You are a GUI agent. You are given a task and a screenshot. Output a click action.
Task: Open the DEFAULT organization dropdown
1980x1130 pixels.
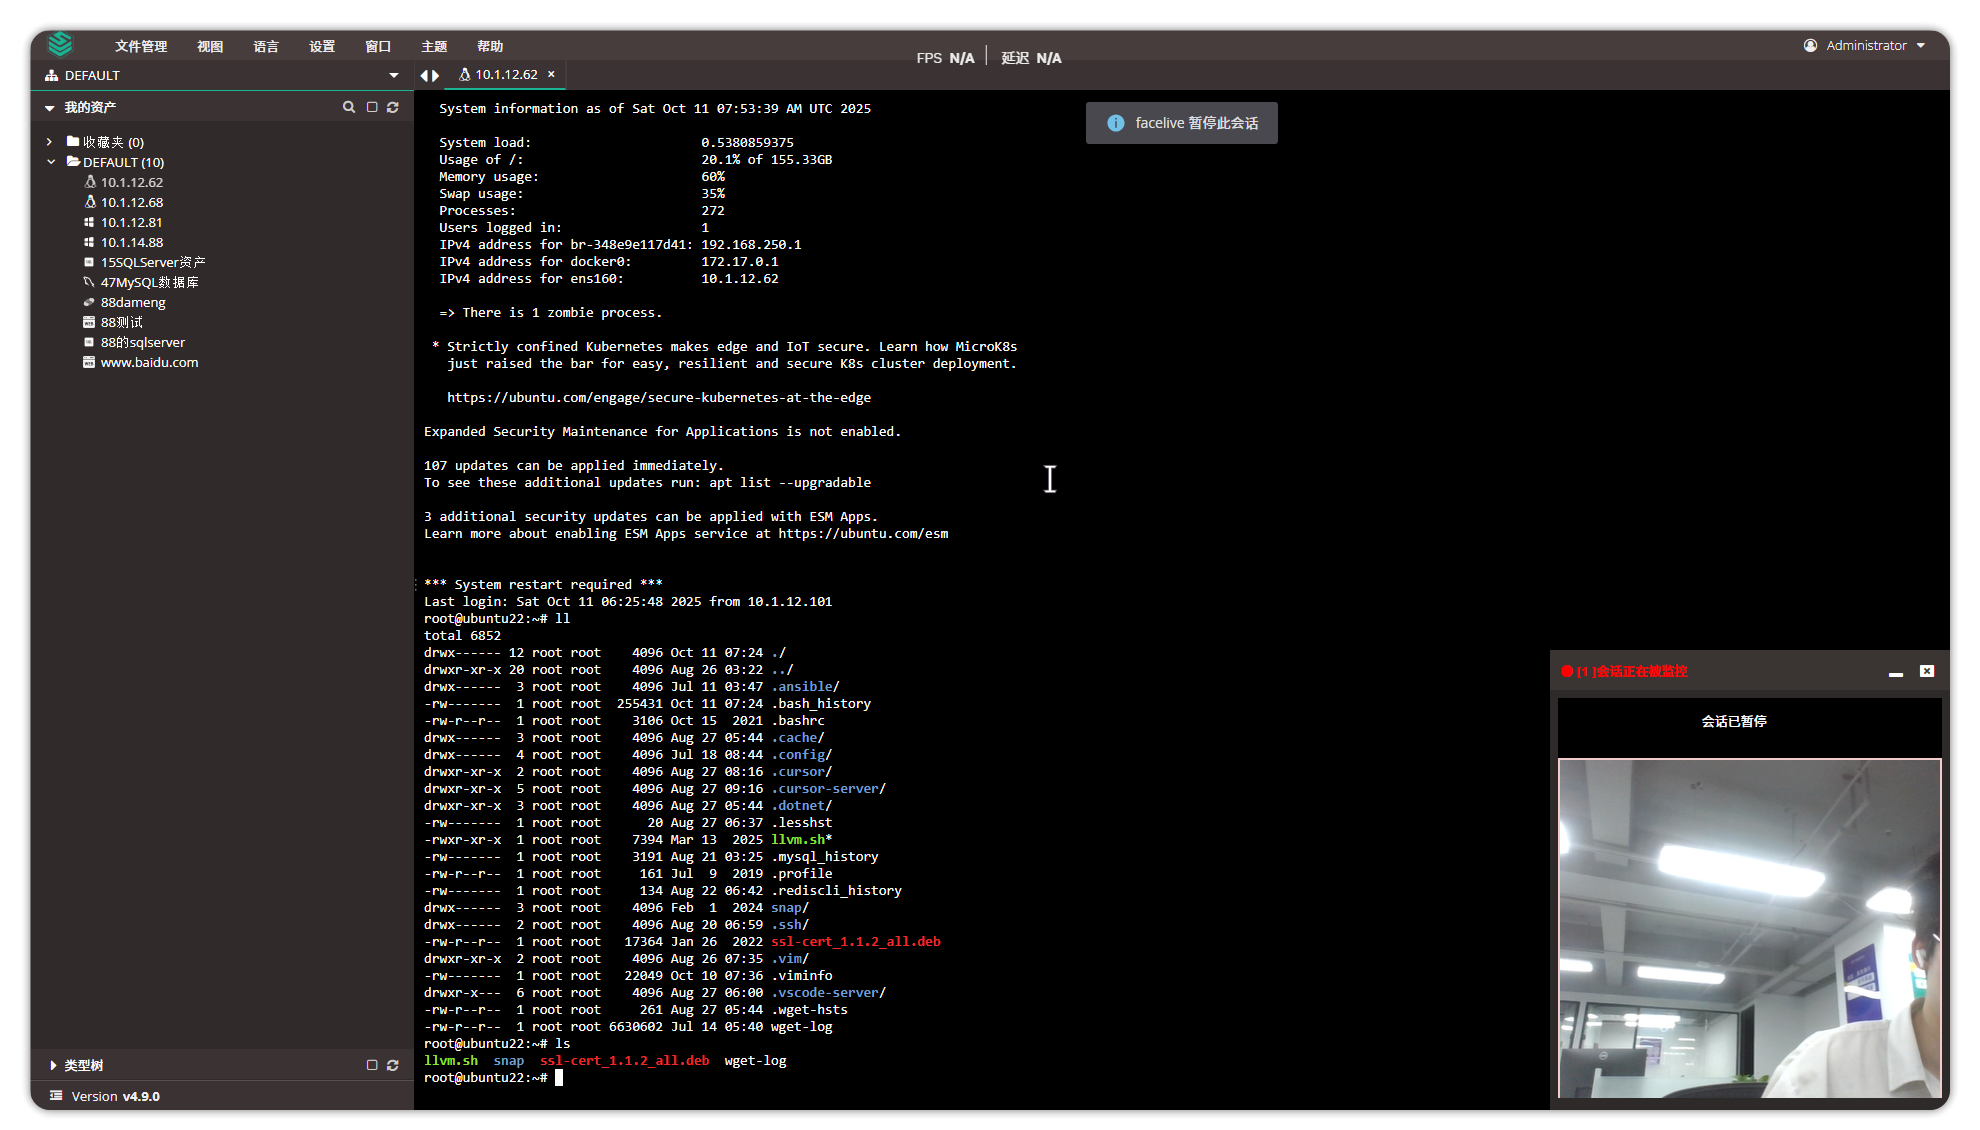[393, 75]
